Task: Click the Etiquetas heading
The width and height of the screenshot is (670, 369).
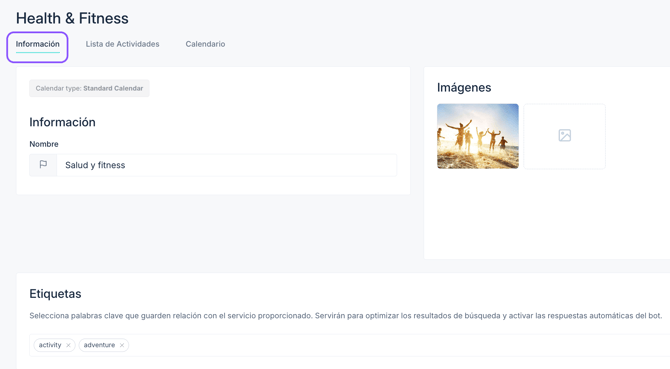Action: click(55, 294)
